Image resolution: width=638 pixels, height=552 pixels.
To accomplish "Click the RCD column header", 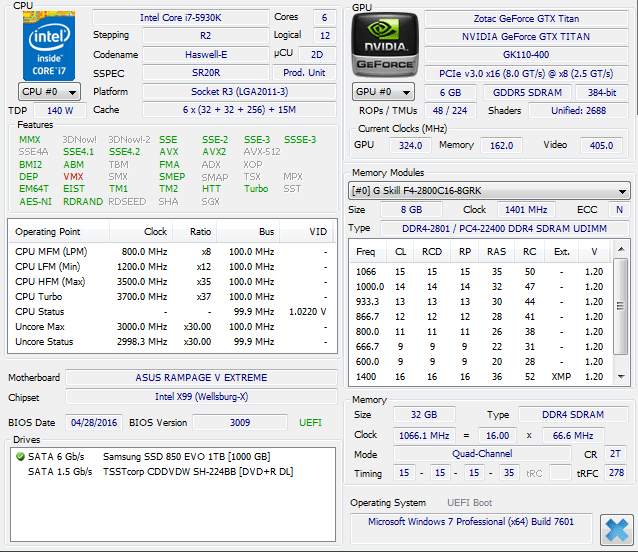I will (x=432, y=252).
